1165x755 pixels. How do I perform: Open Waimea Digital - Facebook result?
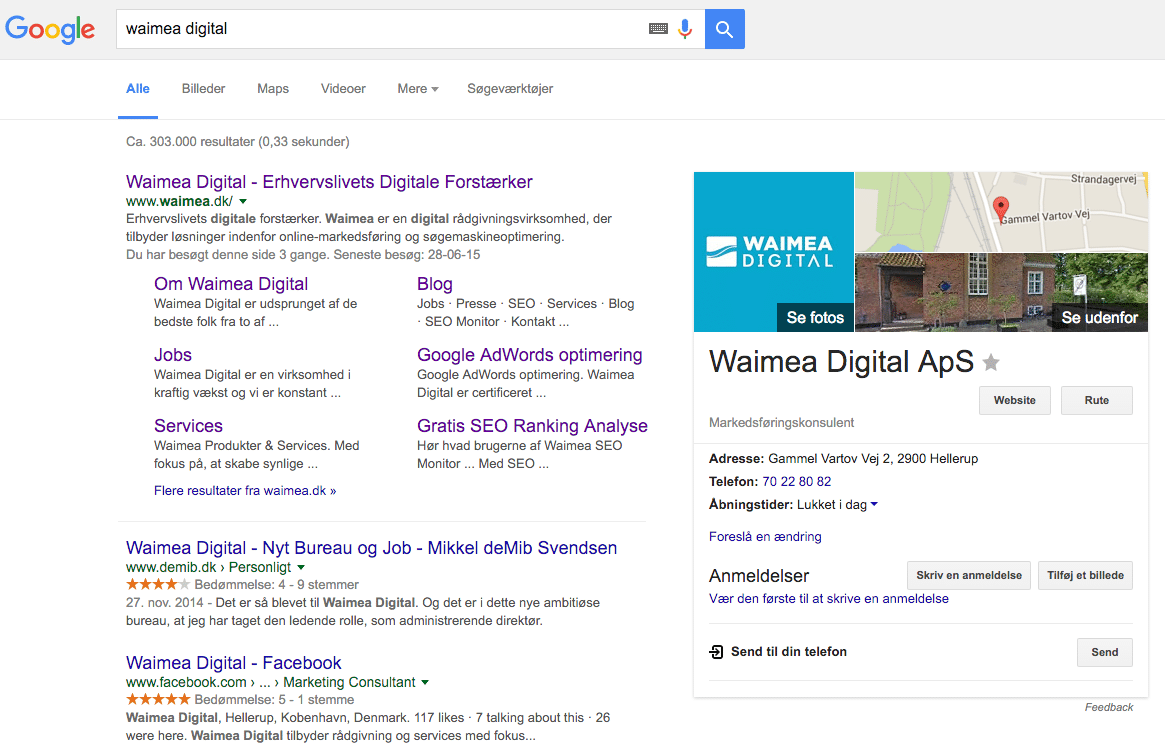pyautogui.click(x=233, y=663)
